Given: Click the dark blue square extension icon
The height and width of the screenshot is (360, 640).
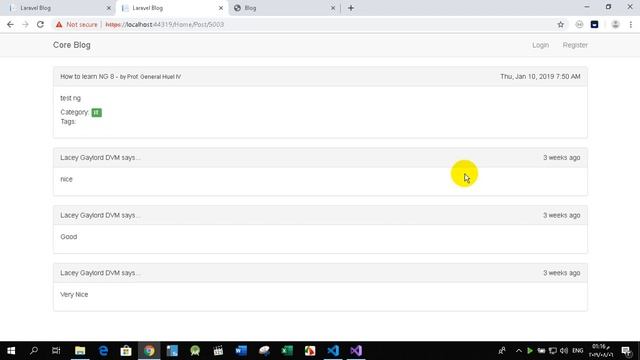Looking at the screenshot, I should pyautogui.click(x=595, y=24).
